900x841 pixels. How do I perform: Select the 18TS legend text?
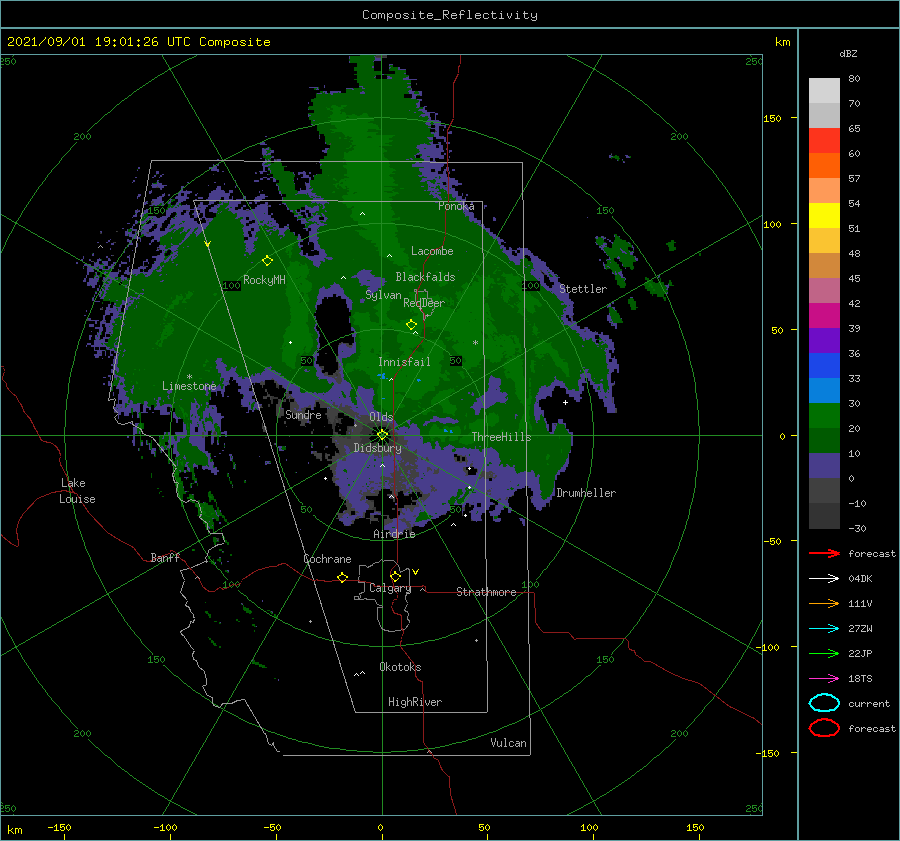click(860, 679)
